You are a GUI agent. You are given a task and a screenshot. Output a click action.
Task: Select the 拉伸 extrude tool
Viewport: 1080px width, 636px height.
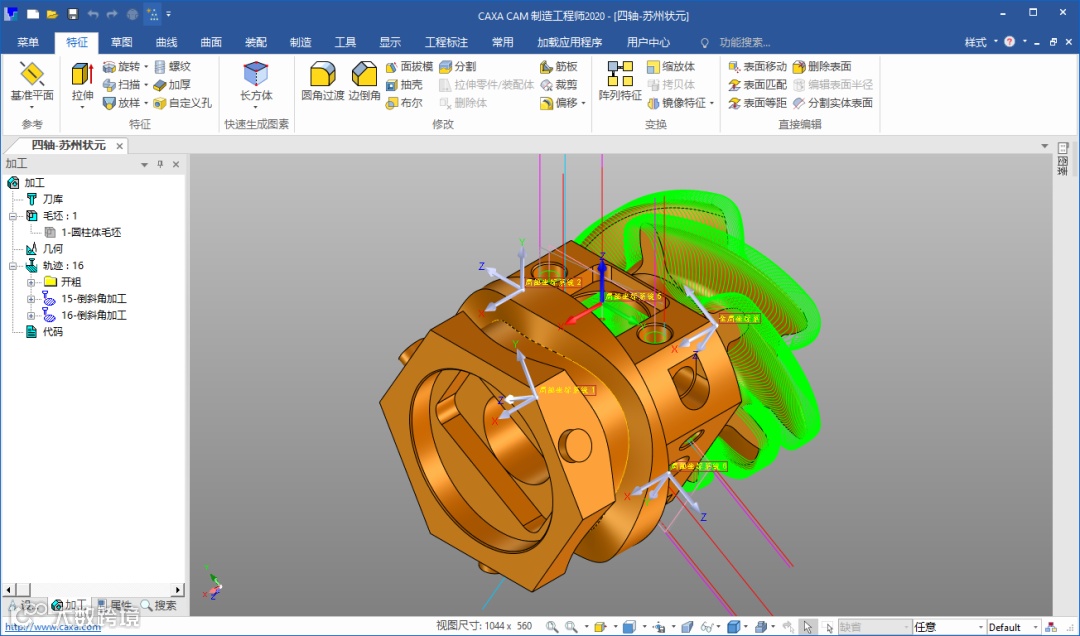coord(82,81)
